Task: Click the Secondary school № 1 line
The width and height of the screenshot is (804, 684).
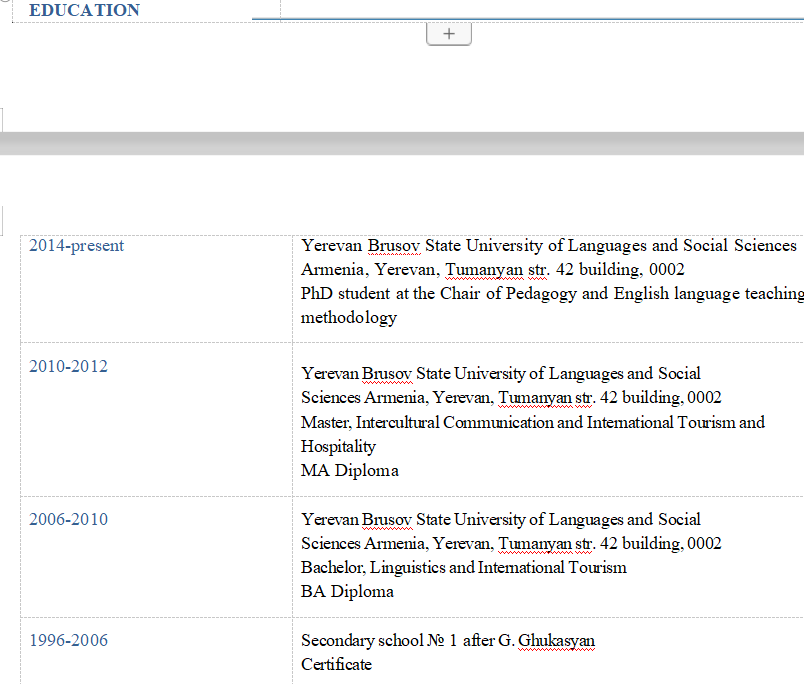Action: tap(448, 640)
